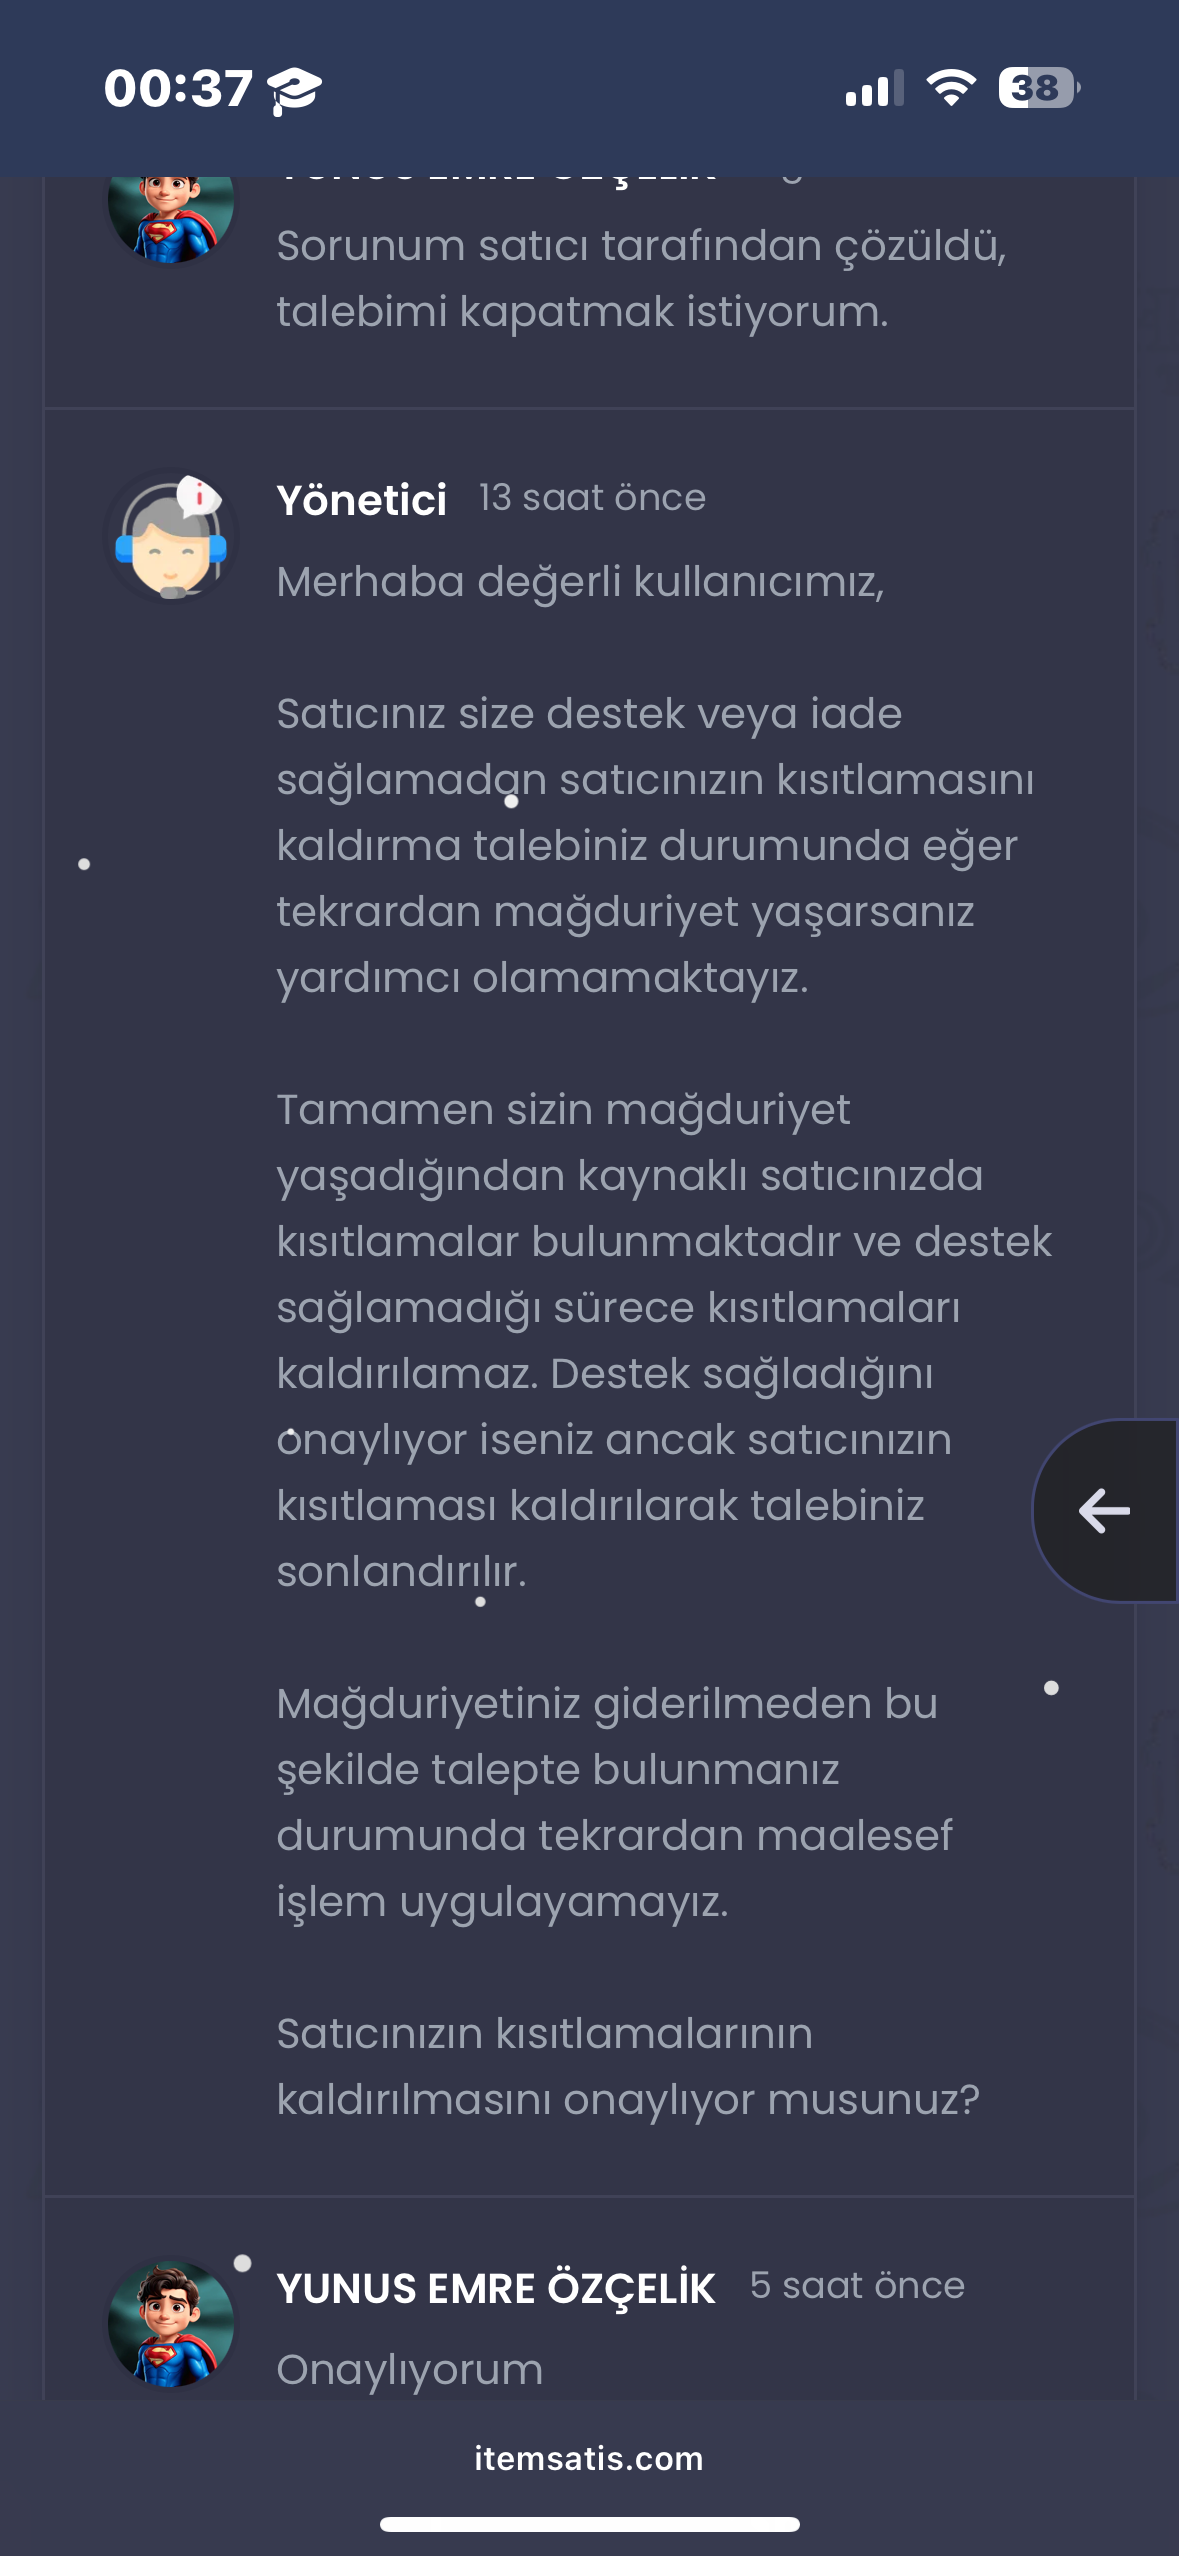Screen dimensions: 1179x2556
Task: Tap the 5 saat önce timestamp
Action: click(857, 2285)
